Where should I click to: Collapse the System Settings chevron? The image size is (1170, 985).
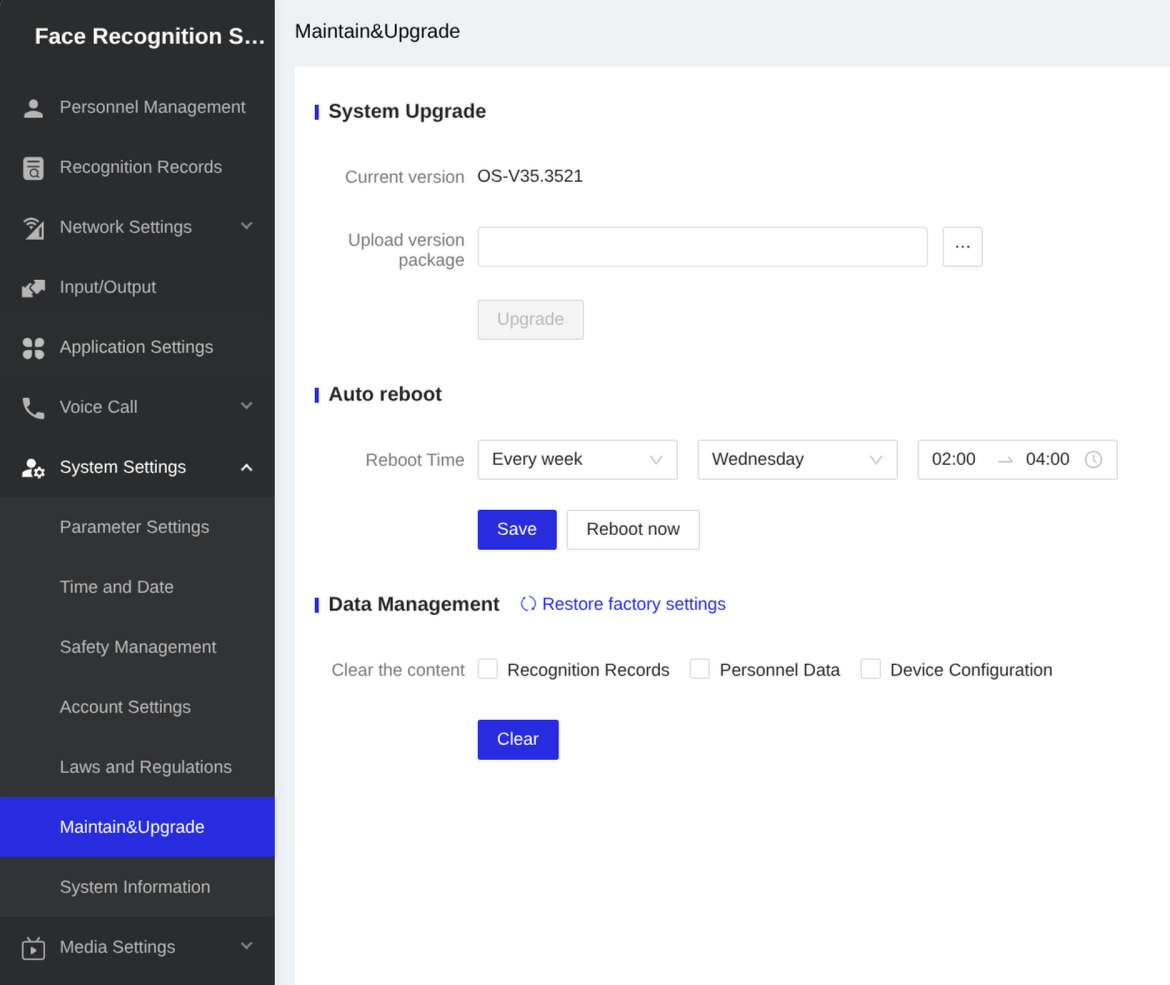[246, 467]
